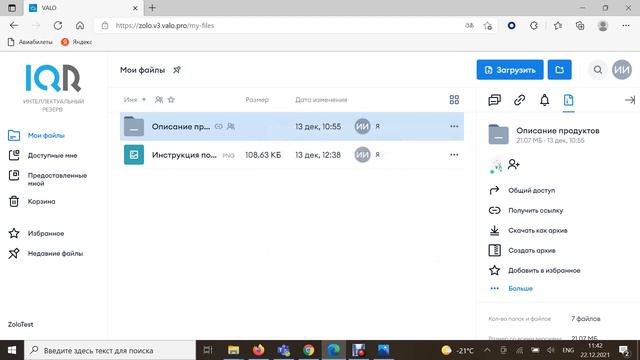
Task: Sort by Размер column header
Action: point(257,100)
